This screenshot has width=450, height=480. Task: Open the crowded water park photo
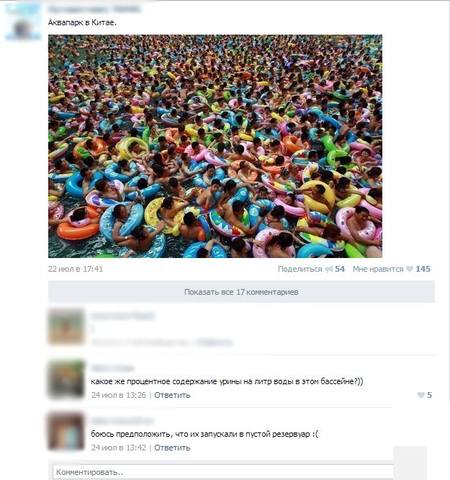(215, 146)
